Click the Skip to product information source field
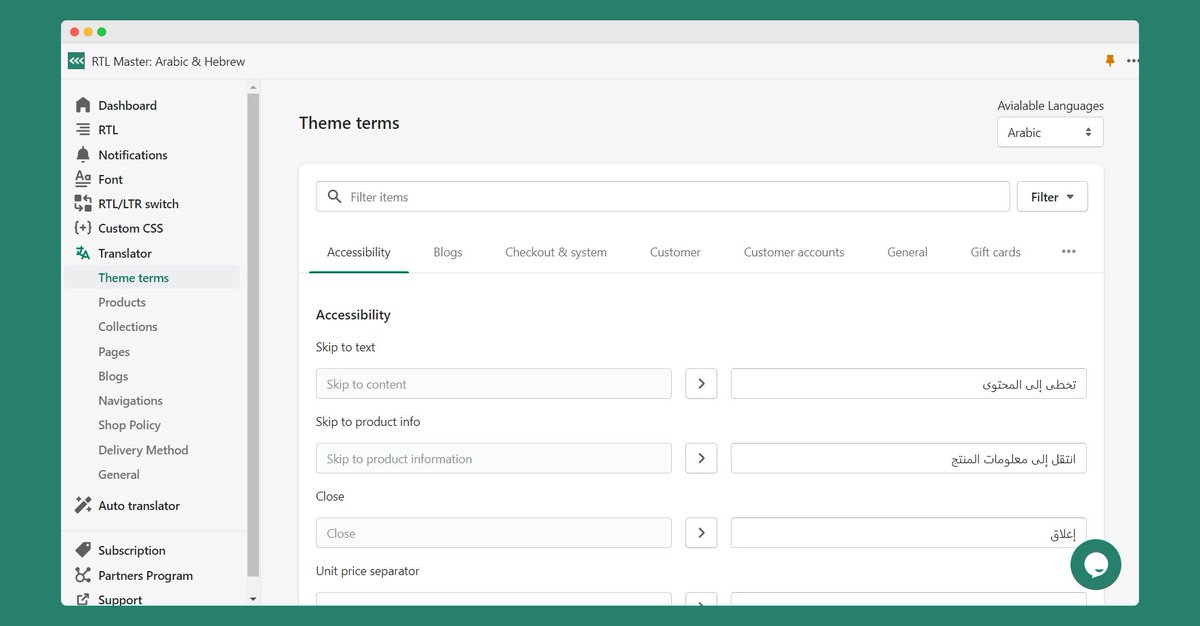Screen dimensions: 1200x626 pos(494,458)
